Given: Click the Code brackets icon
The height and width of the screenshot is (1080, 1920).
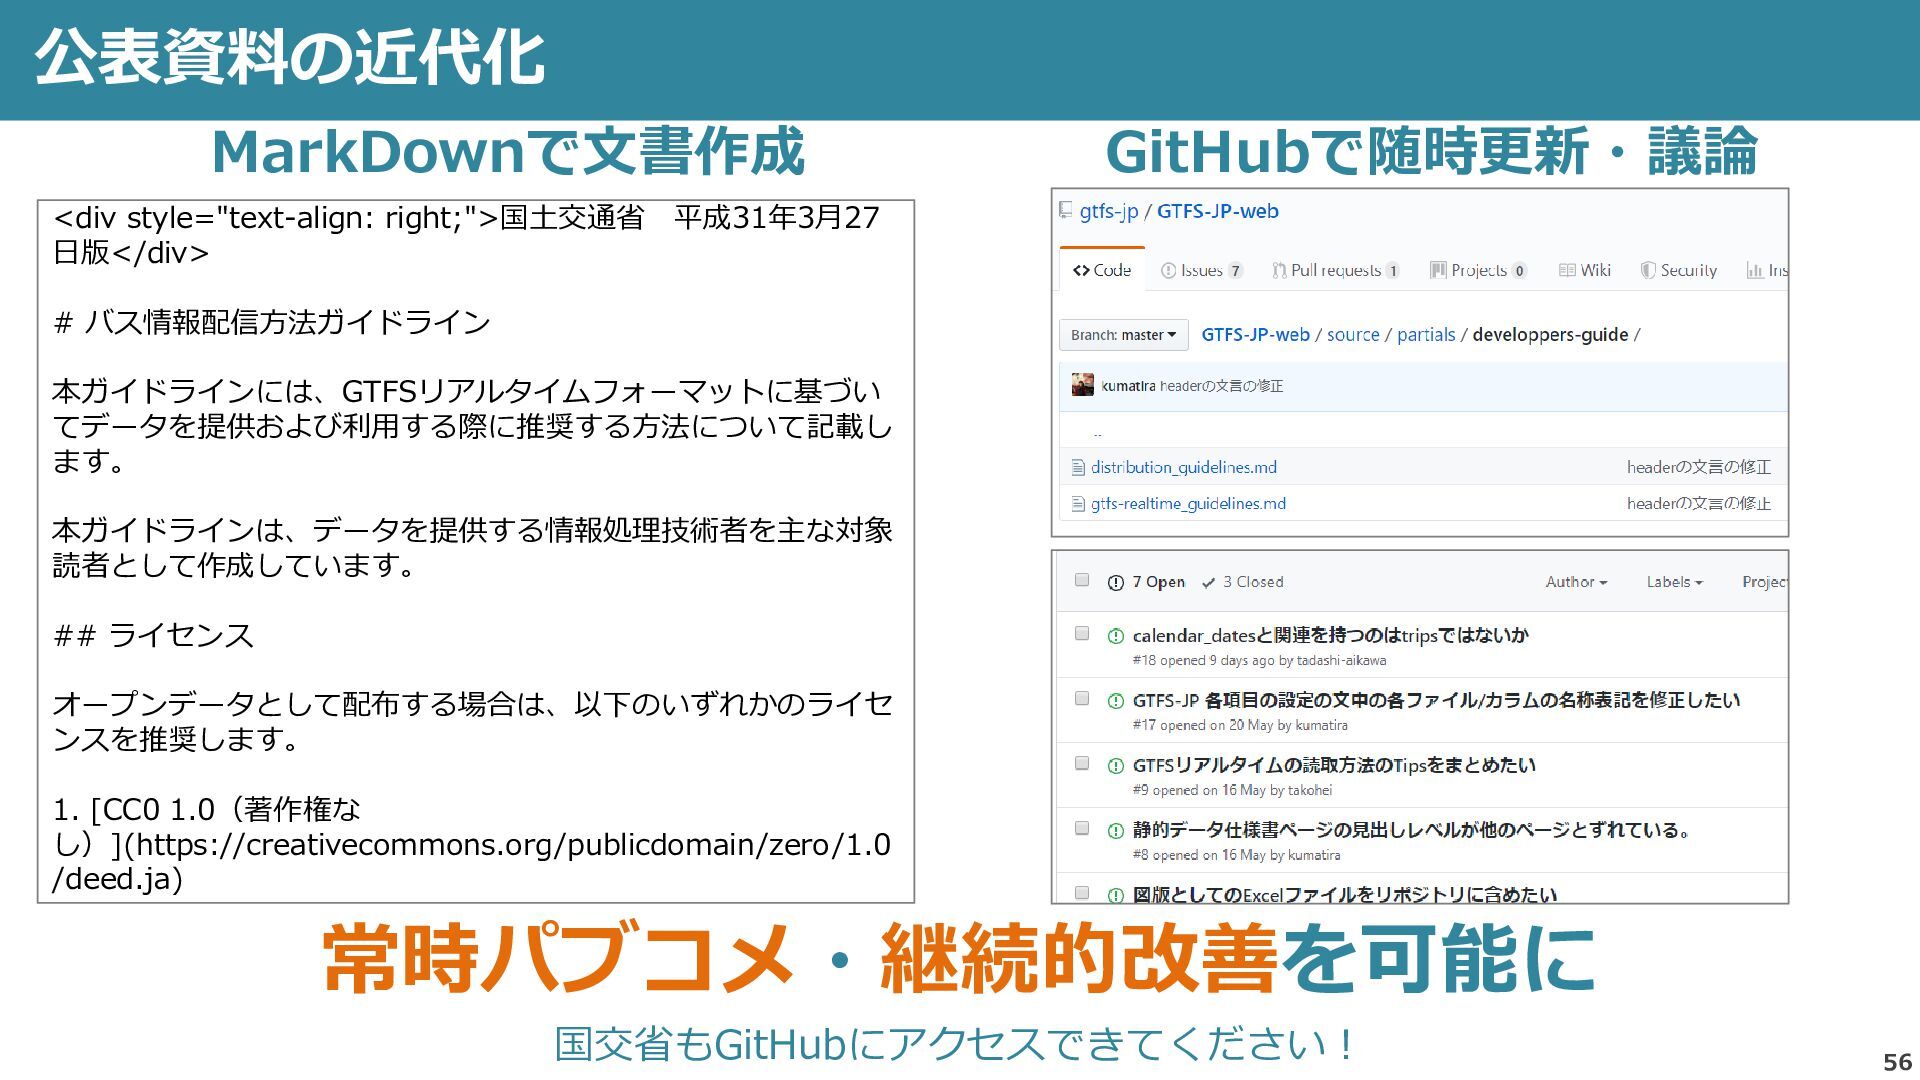Looking at the screenshot, I should pos(1081,270).
